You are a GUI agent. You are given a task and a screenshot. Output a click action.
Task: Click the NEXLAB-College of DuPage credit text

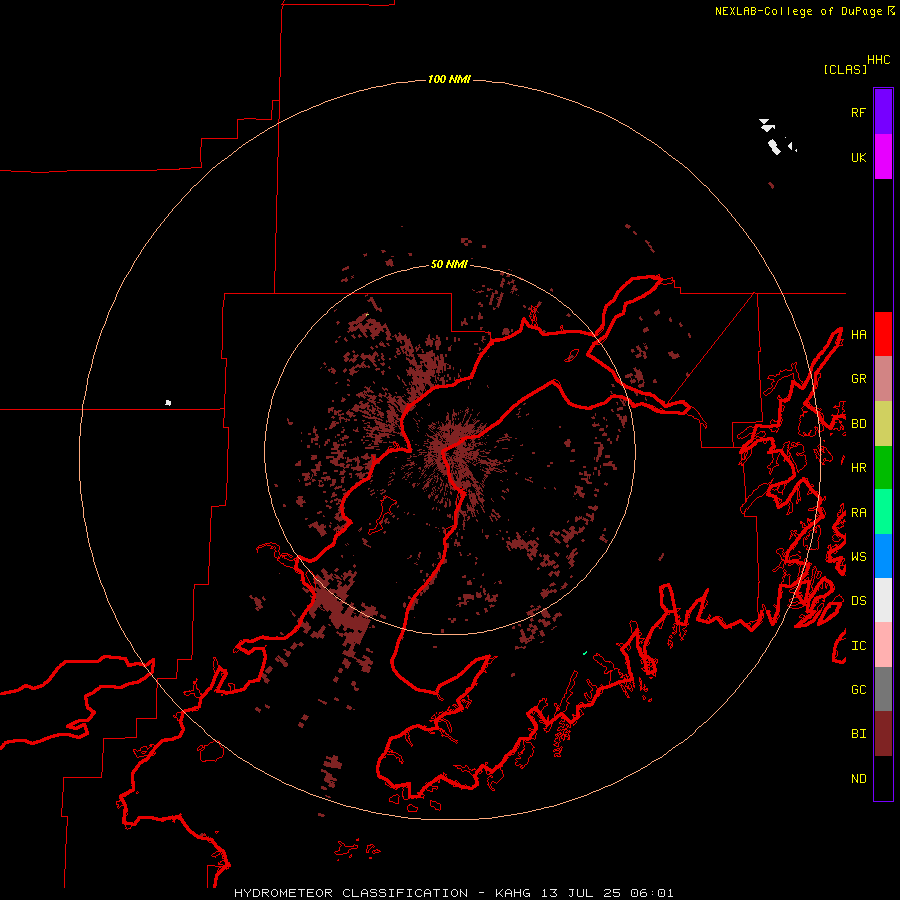798,11
